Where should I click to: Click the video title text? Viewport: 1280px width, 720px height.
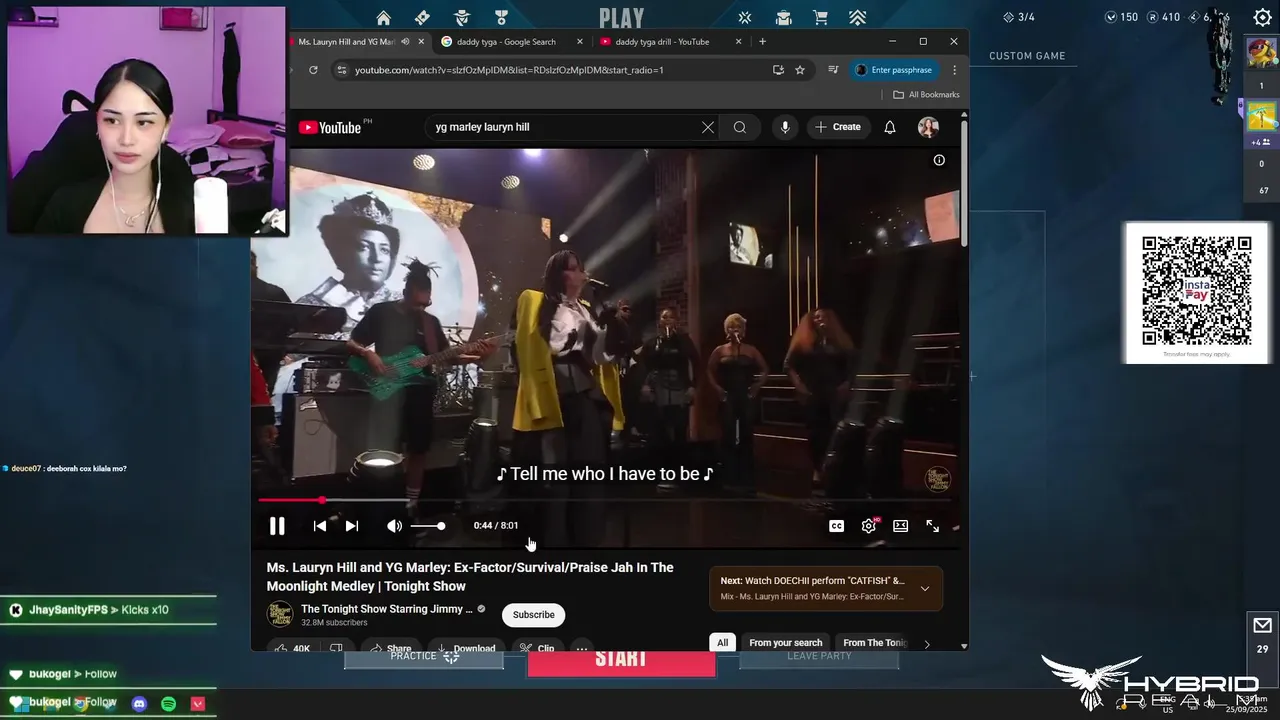tap(470, 577)
